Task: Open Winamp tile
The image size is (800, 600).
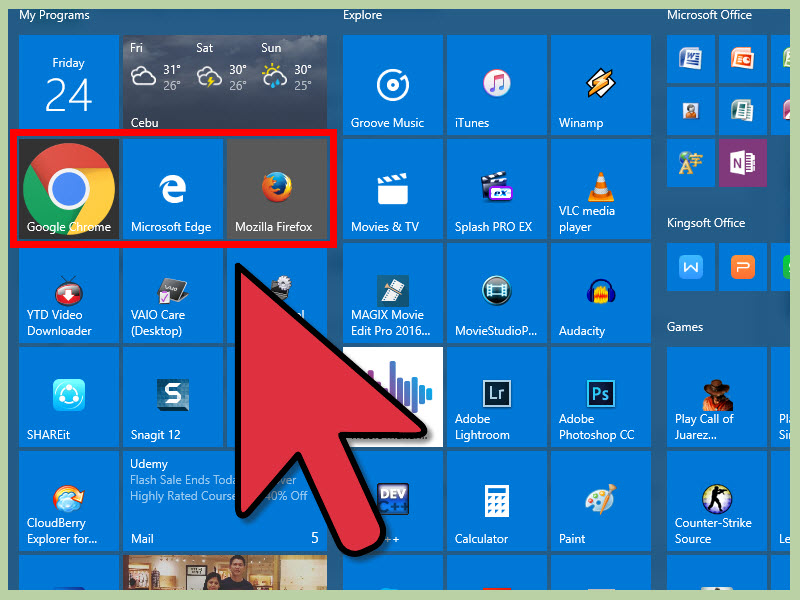Action: click(601, 85)
